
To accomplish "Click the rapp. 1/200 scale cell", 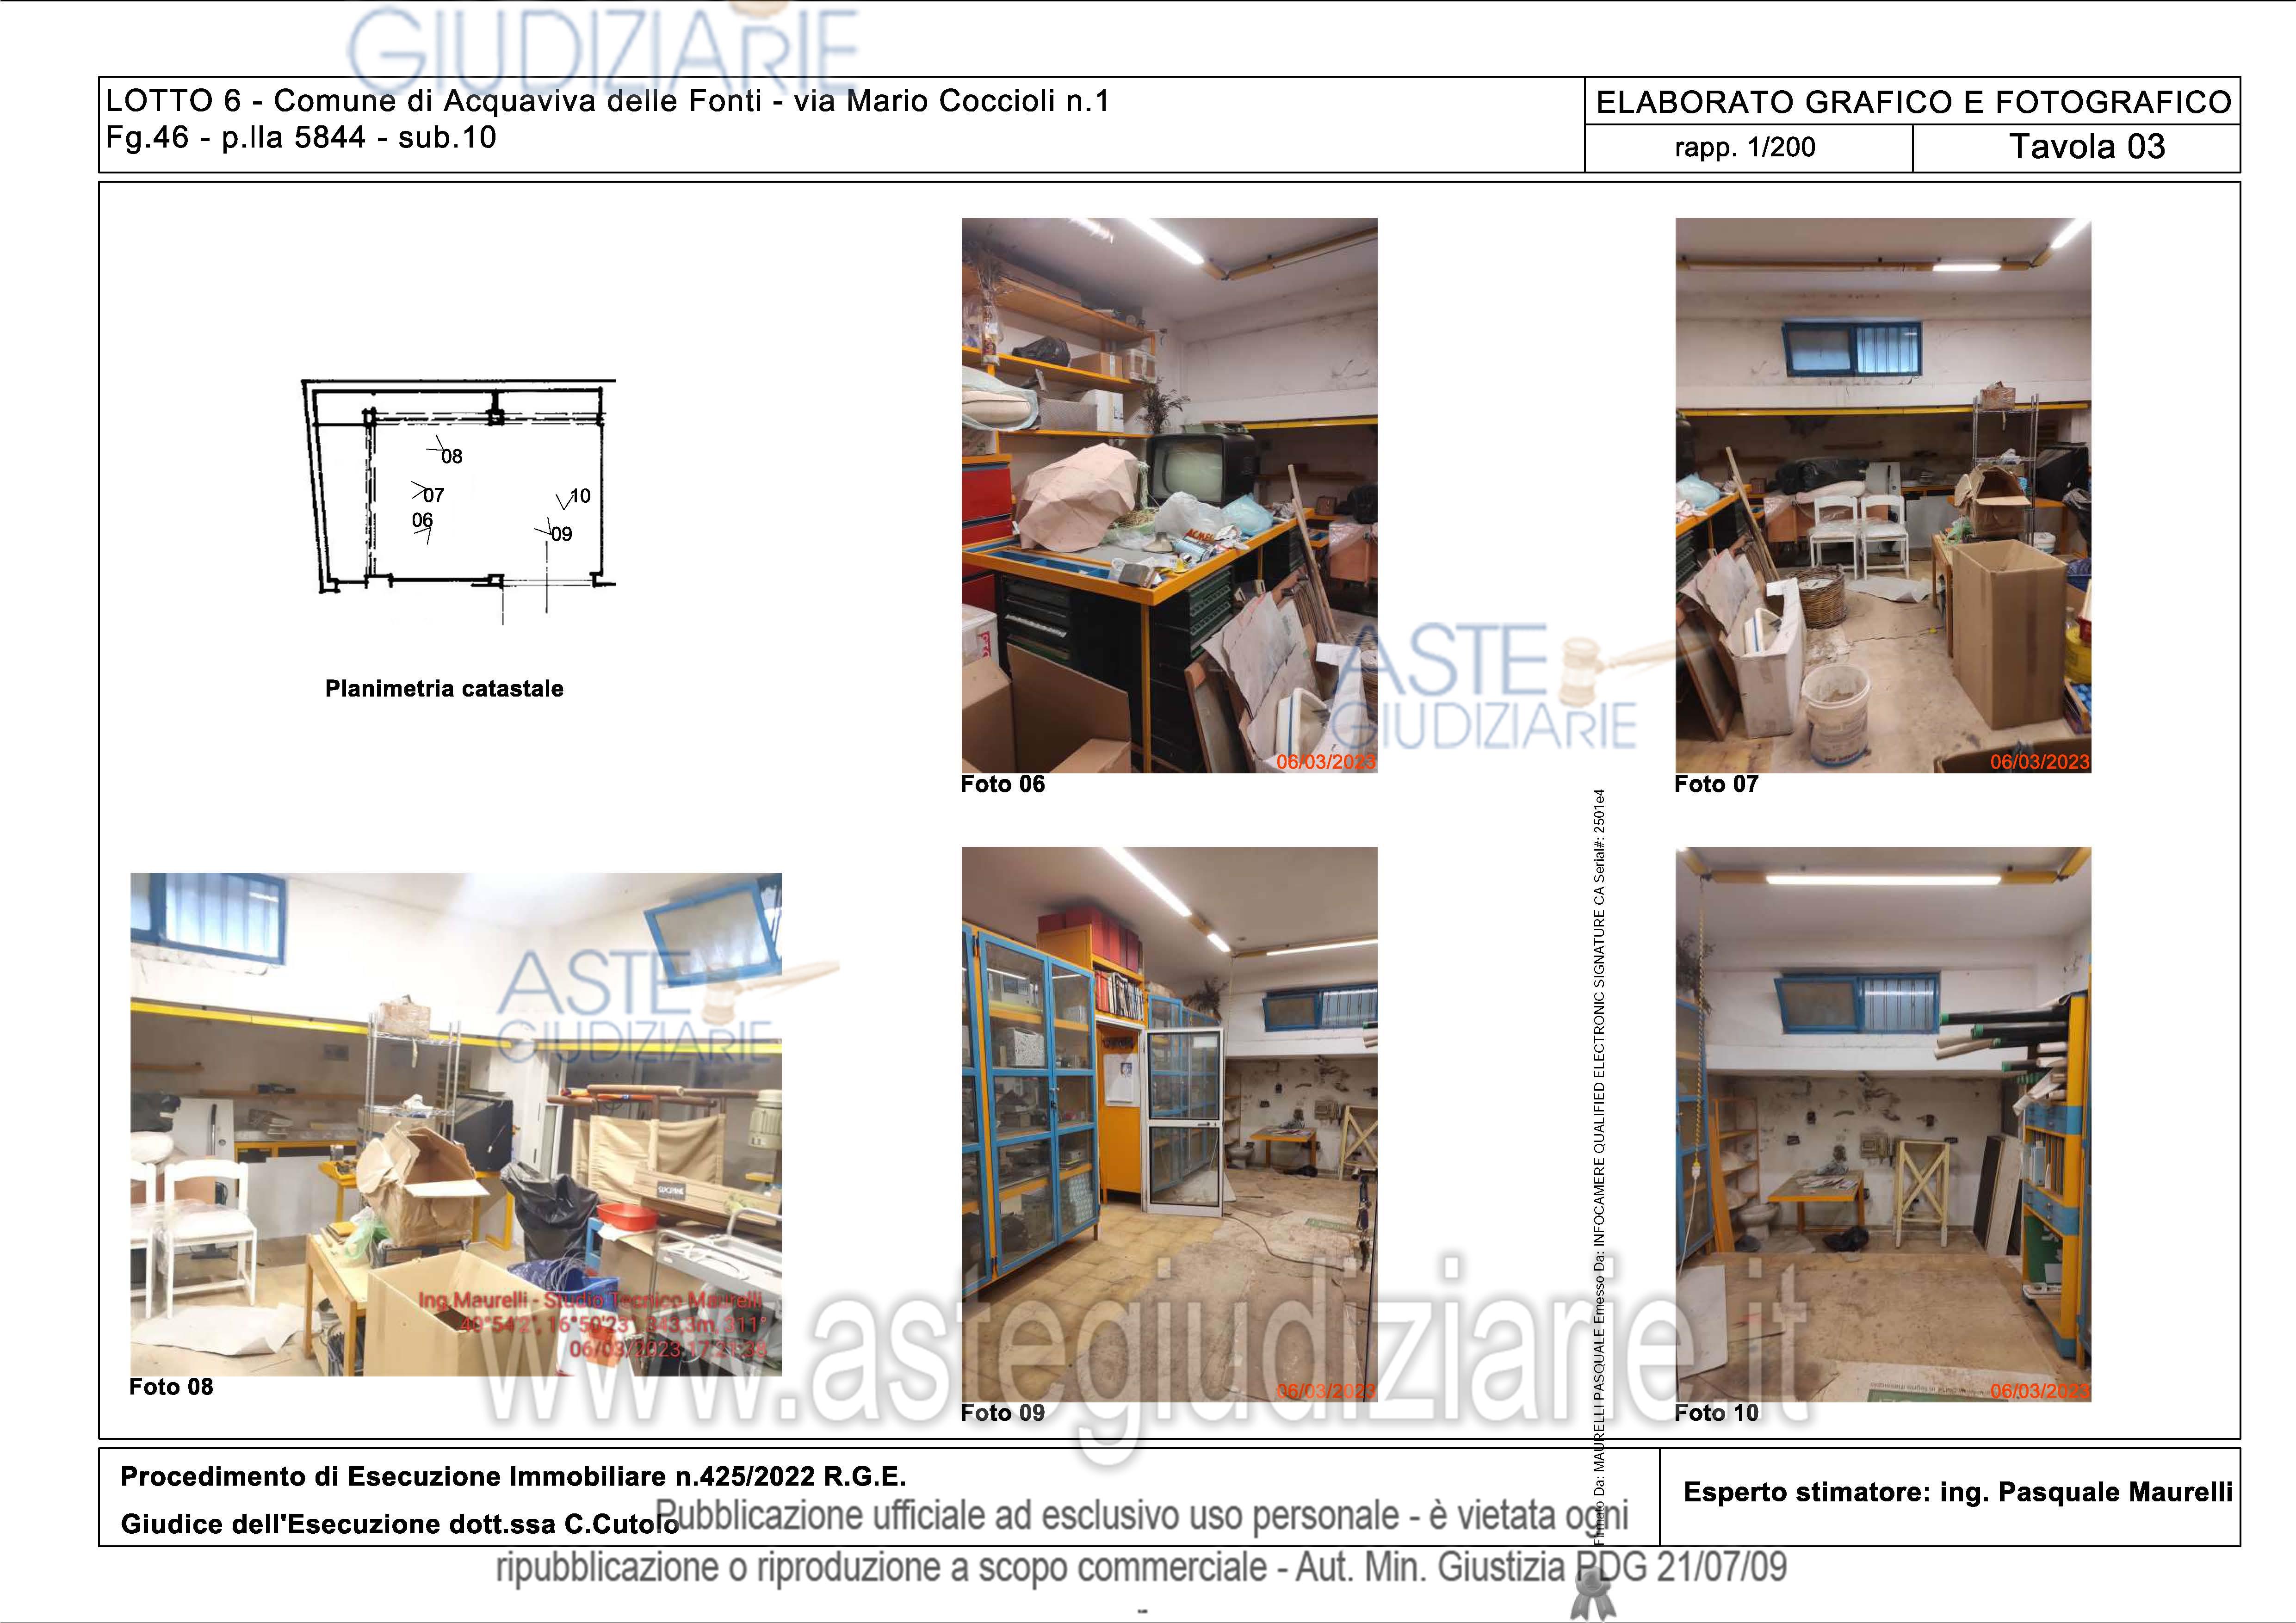I will pyautogui.click(x=1744, y=148).
